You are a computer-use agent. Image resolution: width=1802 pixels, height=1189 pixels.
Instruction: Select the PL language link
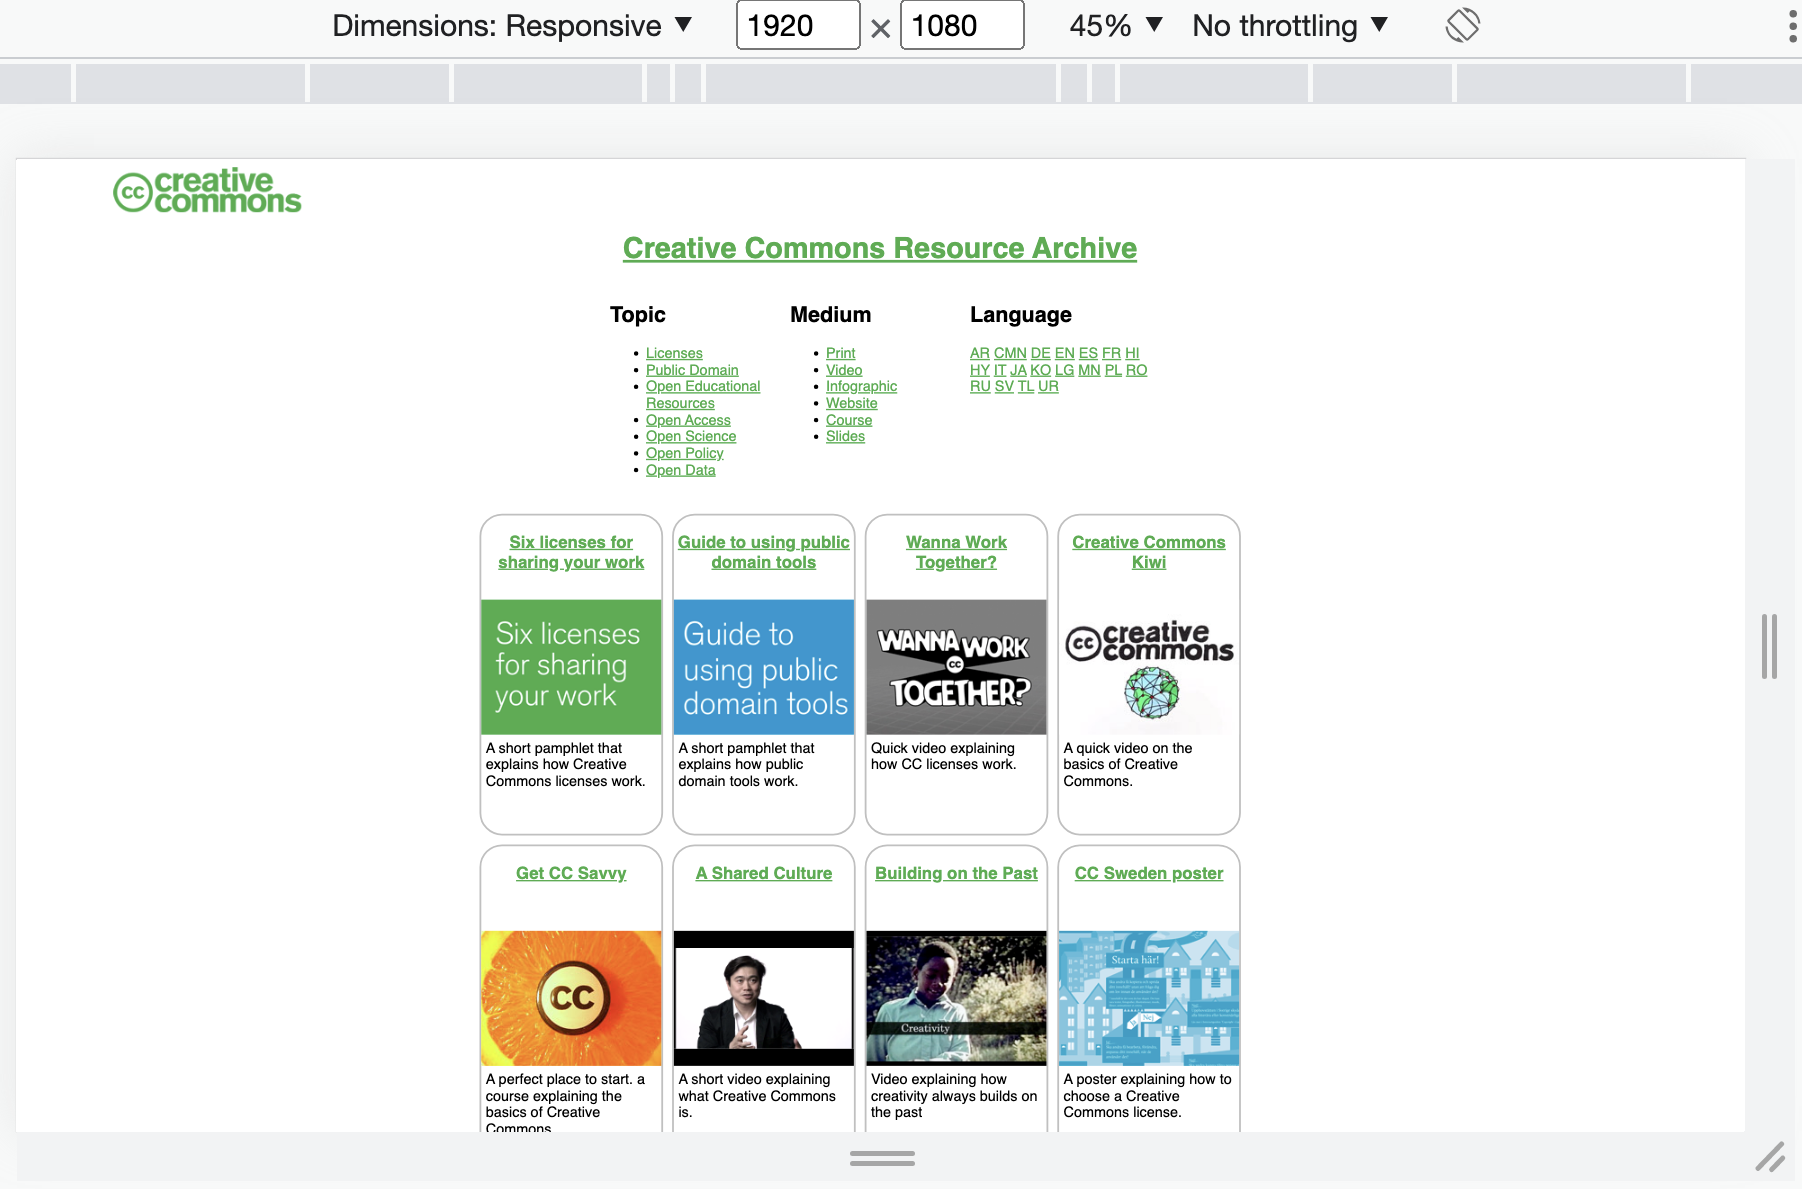[x=1113, y=370]
